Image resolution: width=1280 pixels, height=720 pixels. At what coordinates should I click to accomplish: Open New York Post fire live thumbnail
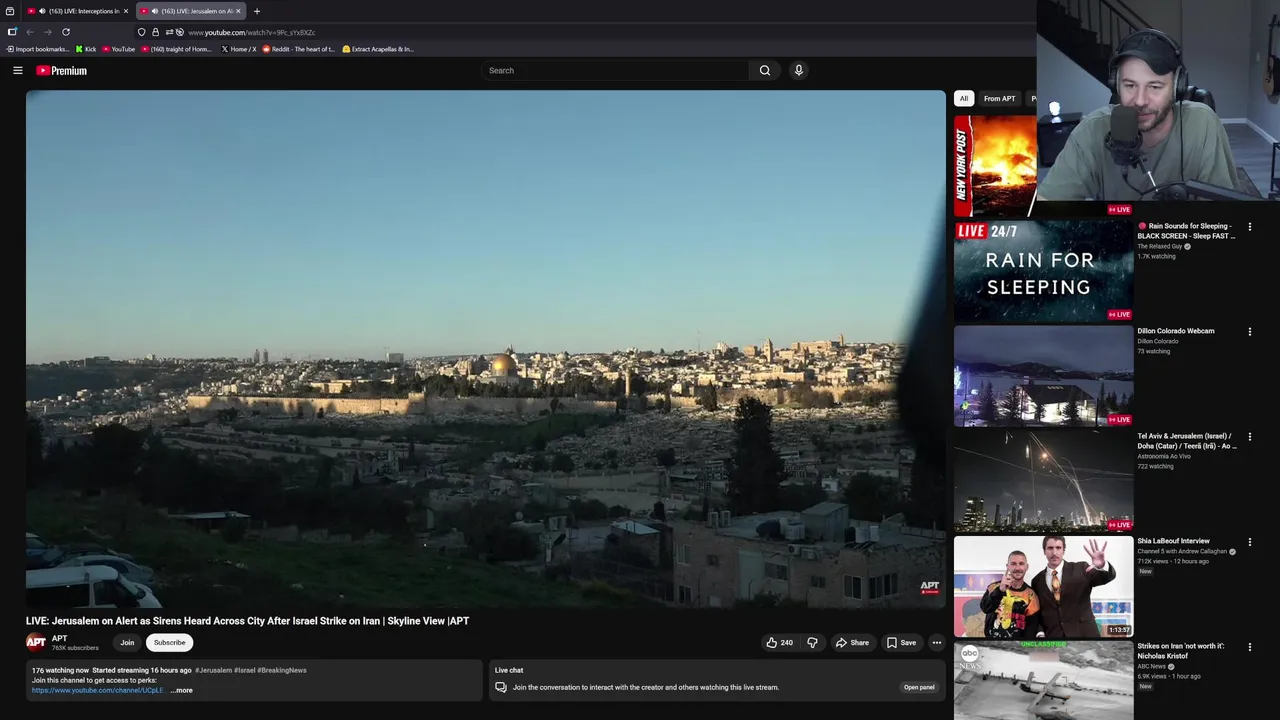pos(995,166)
